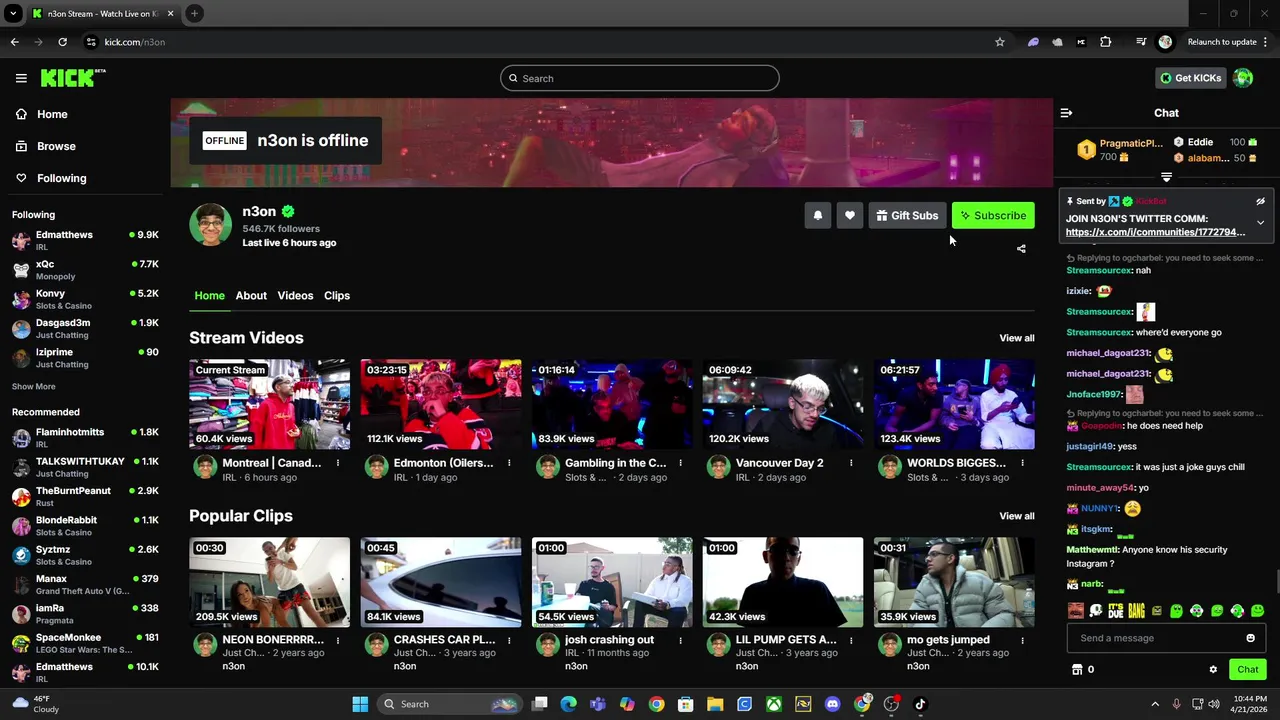Viewport: 1280px width, 720px height.
Task: Click the heart follow icon
Action: 850,215
